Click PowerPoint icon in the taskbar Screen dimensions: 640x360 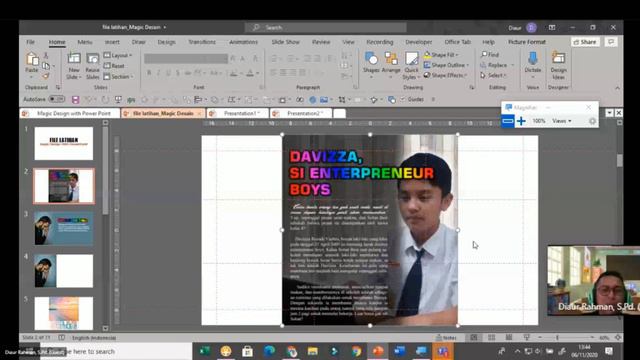tap(378, 351)
